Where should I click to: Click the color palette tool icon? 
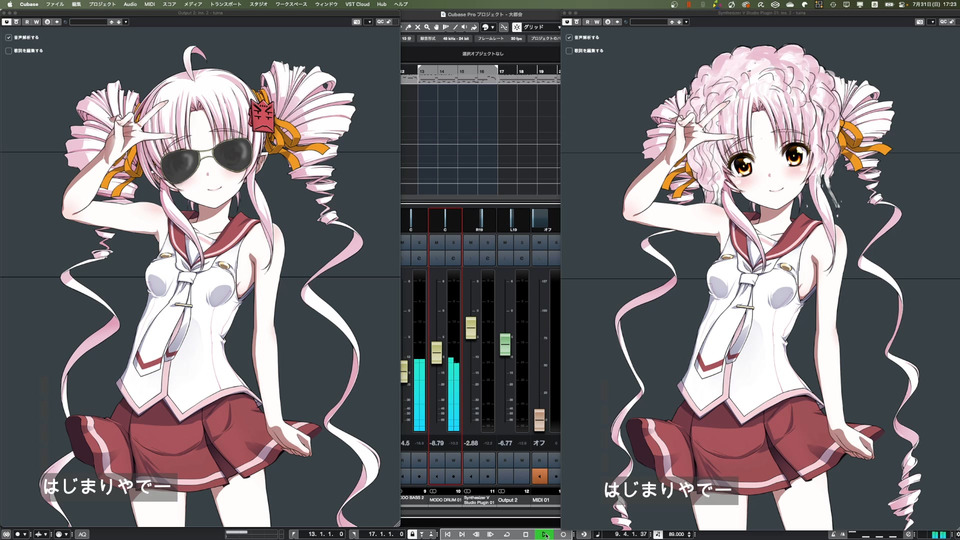click(x=485, y=27)
